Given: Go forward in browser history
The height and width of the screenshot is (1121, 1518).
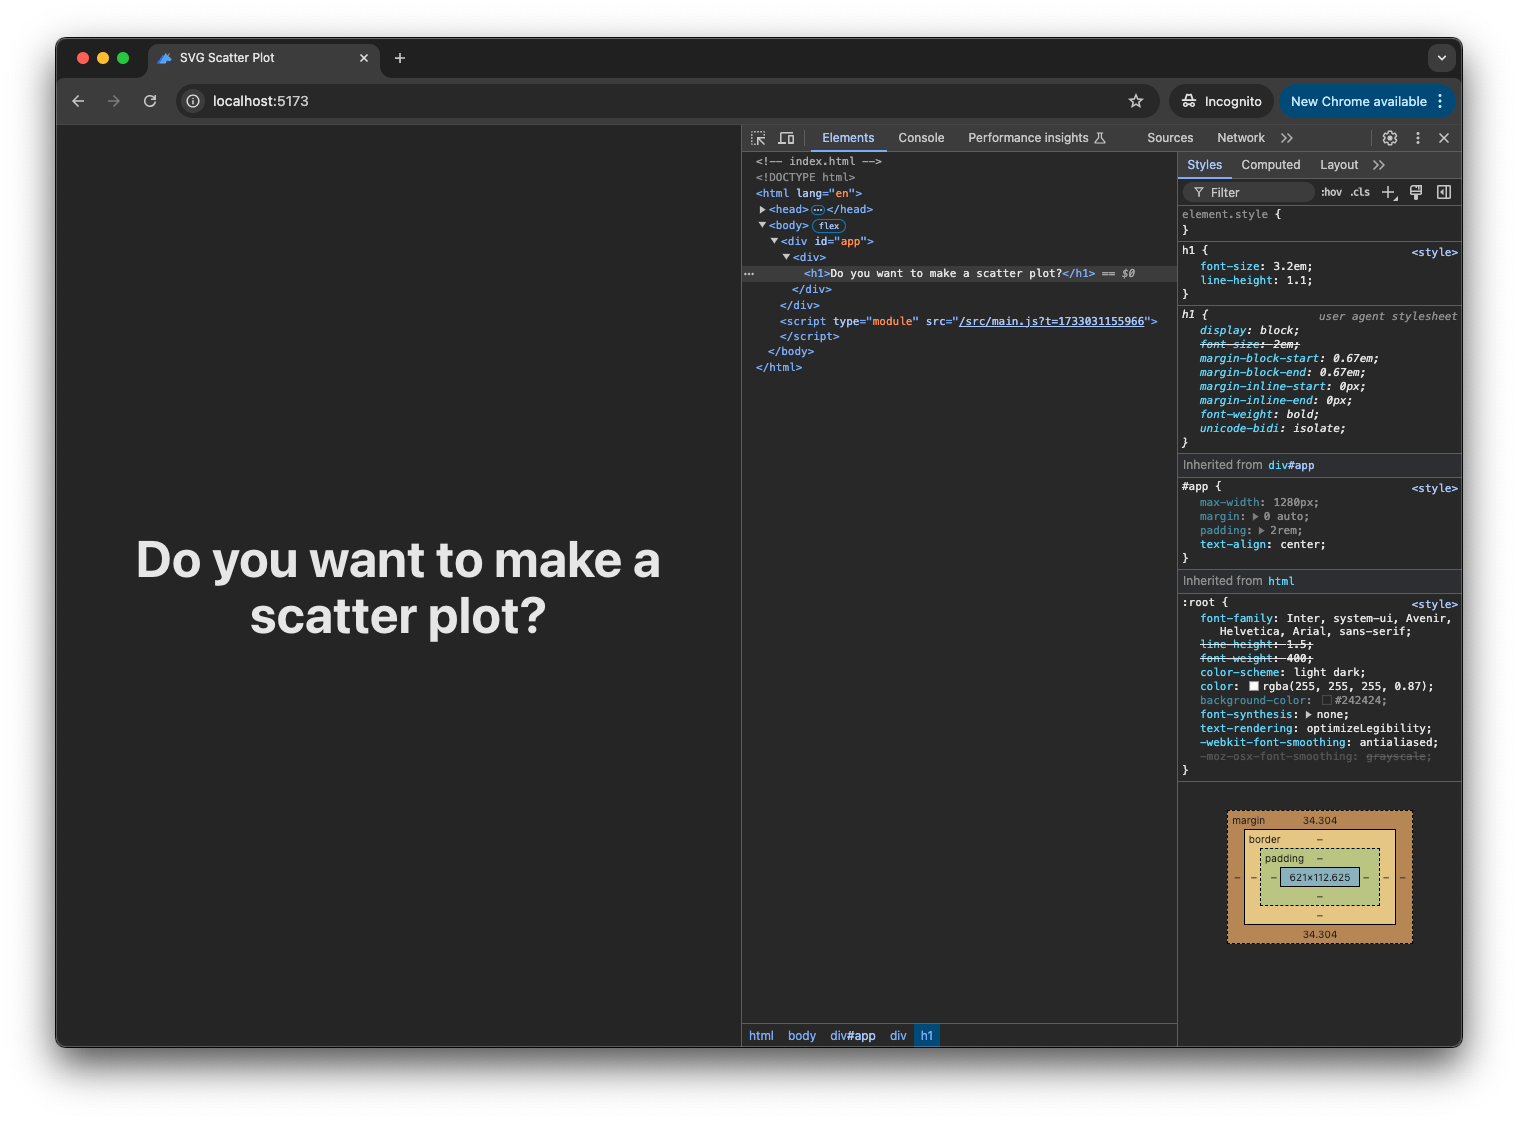Looking at the screenshot, I should [114, 101].
